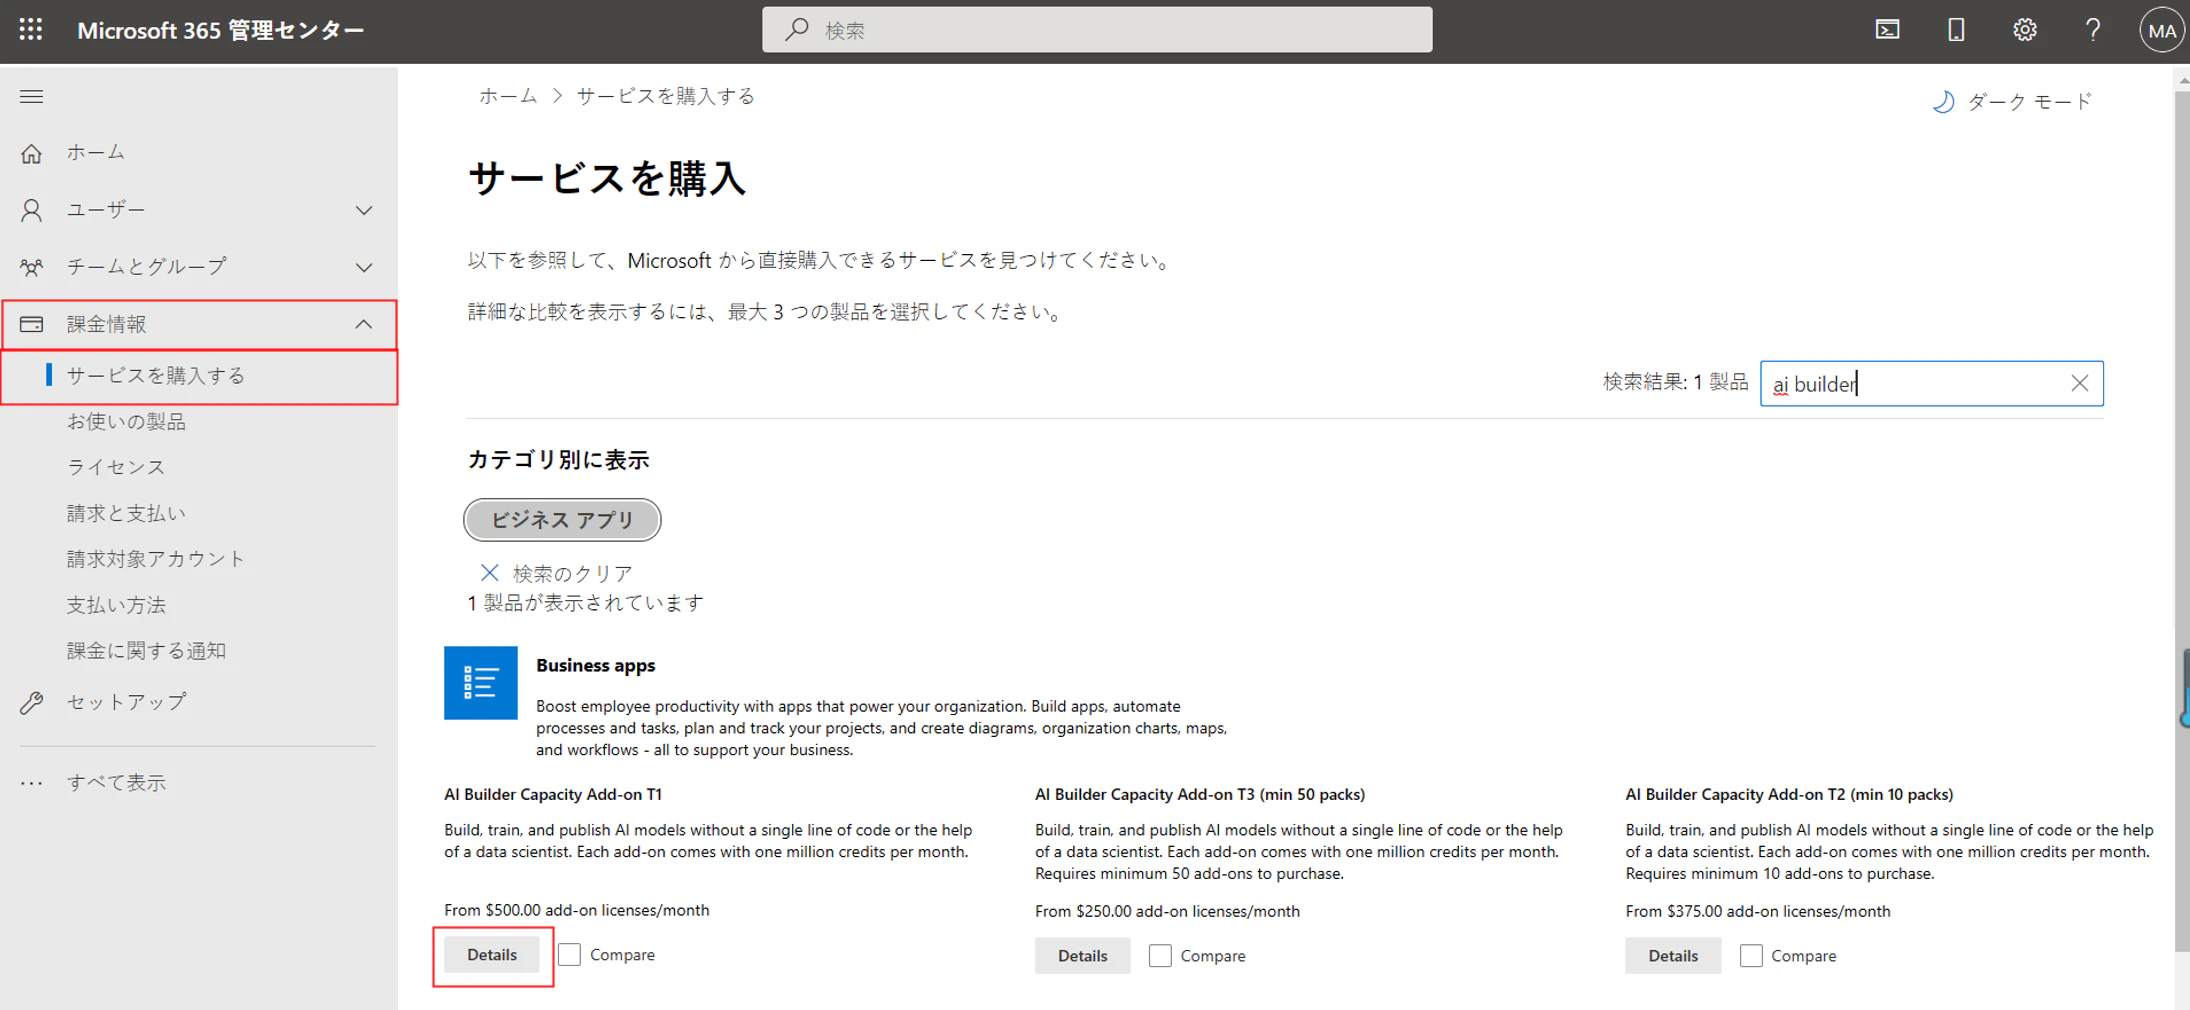Image resolution: width=2190 pixels, height=1010 pixels.
Task: Select サービスを購入する in the sidebar
Action: (199, 376)
